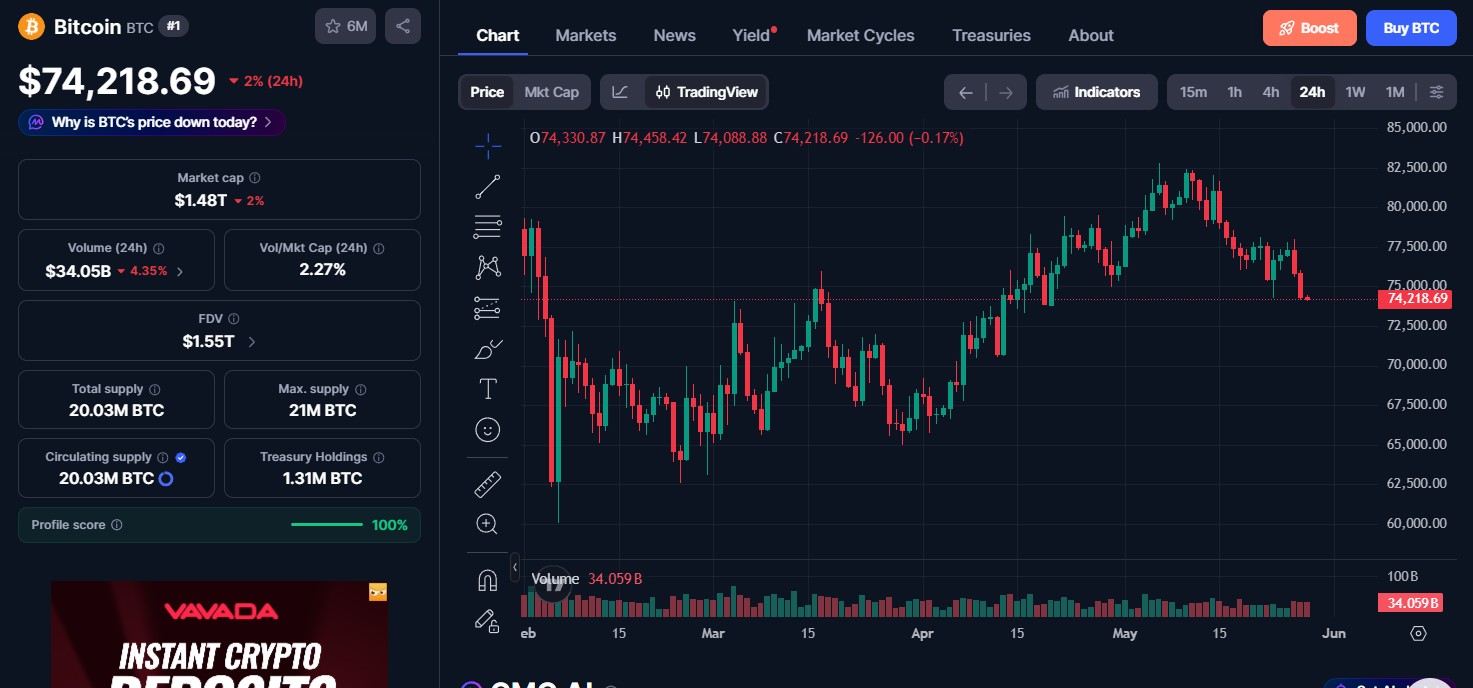The width and height of the screenshot is (1473, 688).
Task: Select the ruler measure tool
Action: pyautogui.click(x=488, y=485)
